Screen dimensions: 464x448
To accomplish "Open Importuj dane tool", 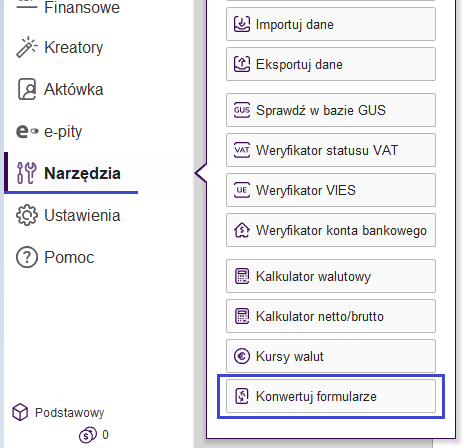I will (x=331, y=24).
